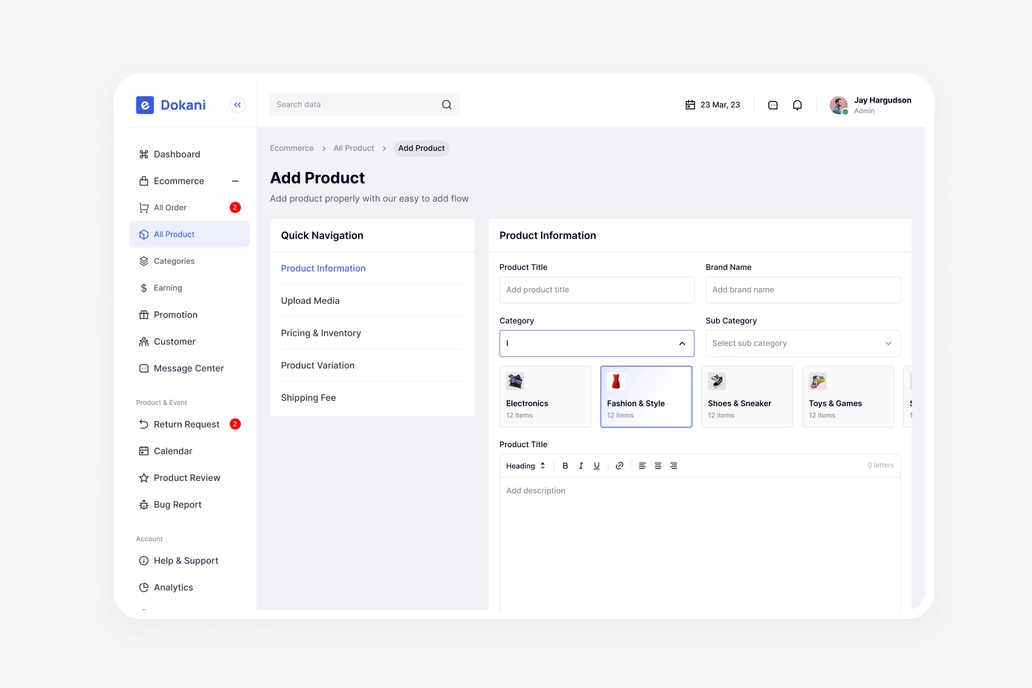
Task: Click the Categories layers icon
Action: (143, 261)
